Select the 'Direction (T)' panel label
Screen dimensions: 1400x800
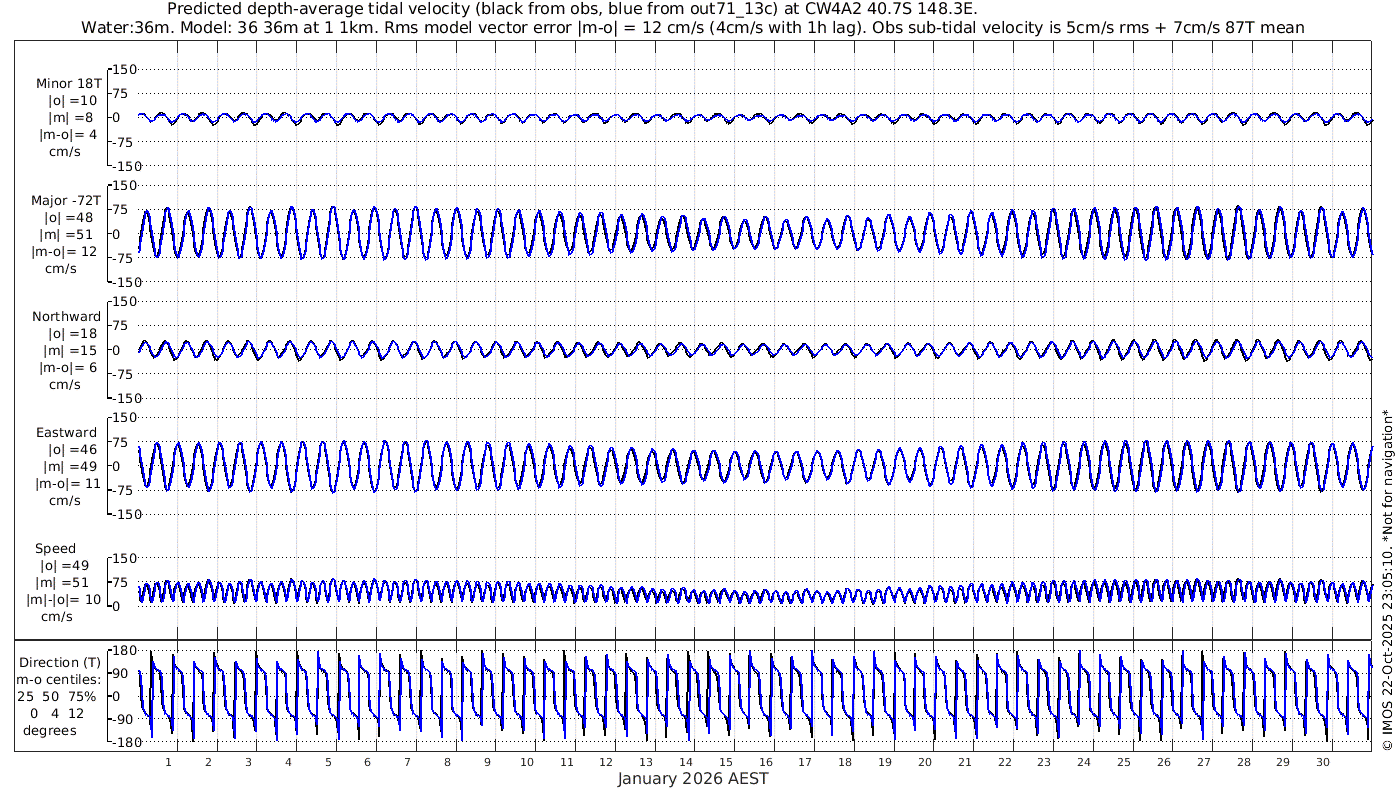click(60, 662)
